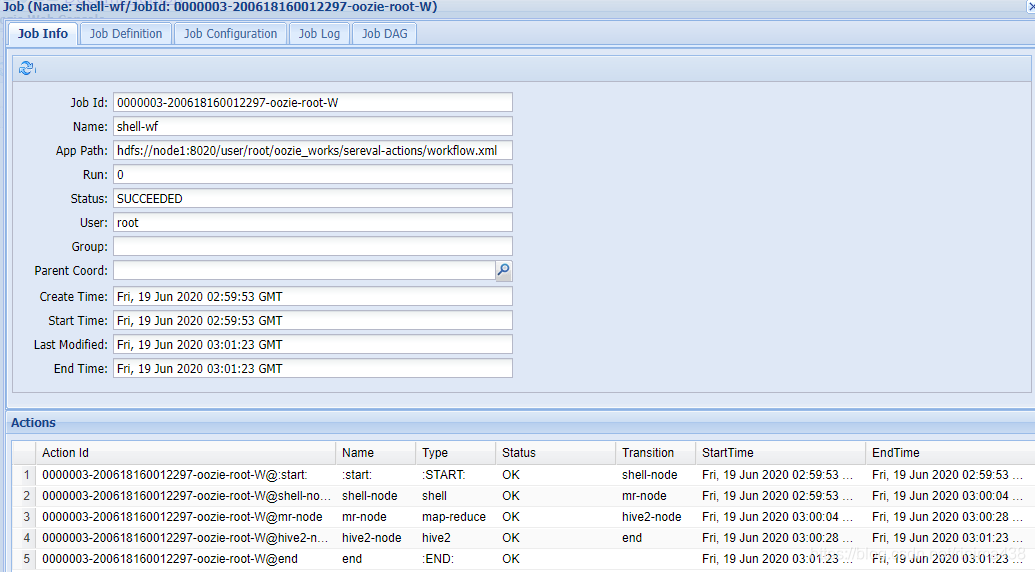
Task: Close the job window
Action: [1030, 6]
